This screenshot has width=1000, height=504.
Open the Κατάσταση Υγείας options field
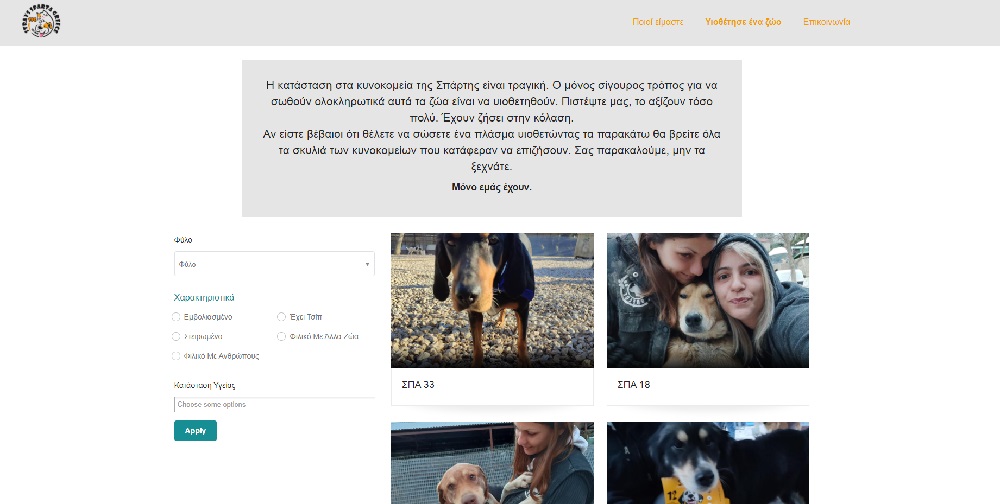point(274,405)
